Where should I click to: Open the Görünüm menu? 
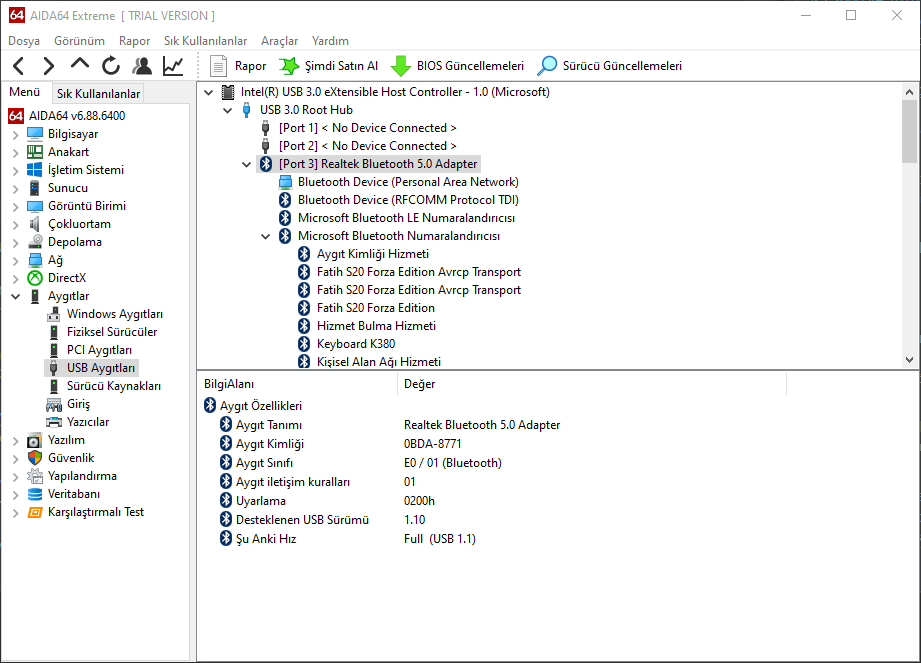coord(79,41)
